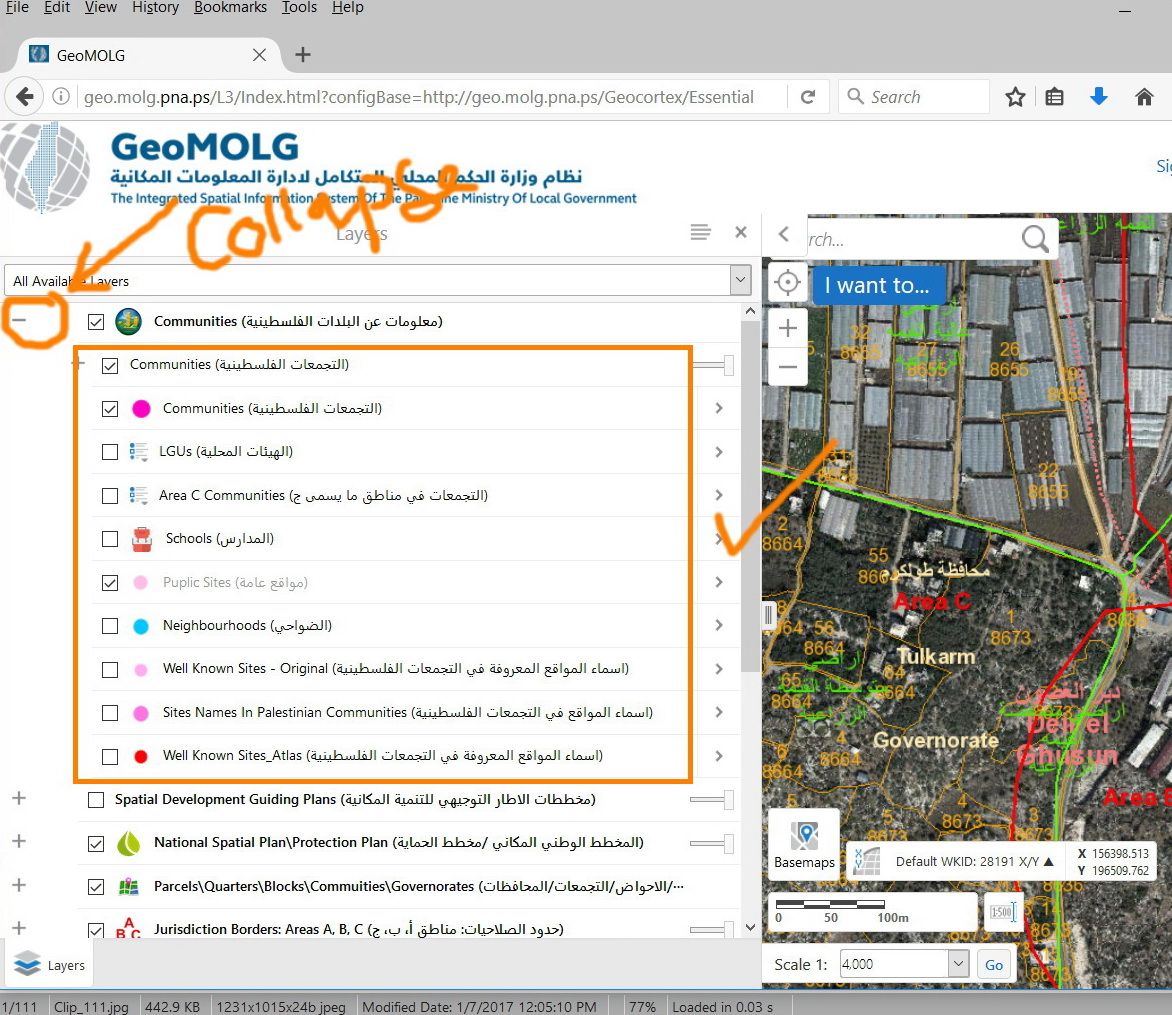Open the Bookmarks menu
This screenshot has width=1172, height=1015.
tap(230, 7)
